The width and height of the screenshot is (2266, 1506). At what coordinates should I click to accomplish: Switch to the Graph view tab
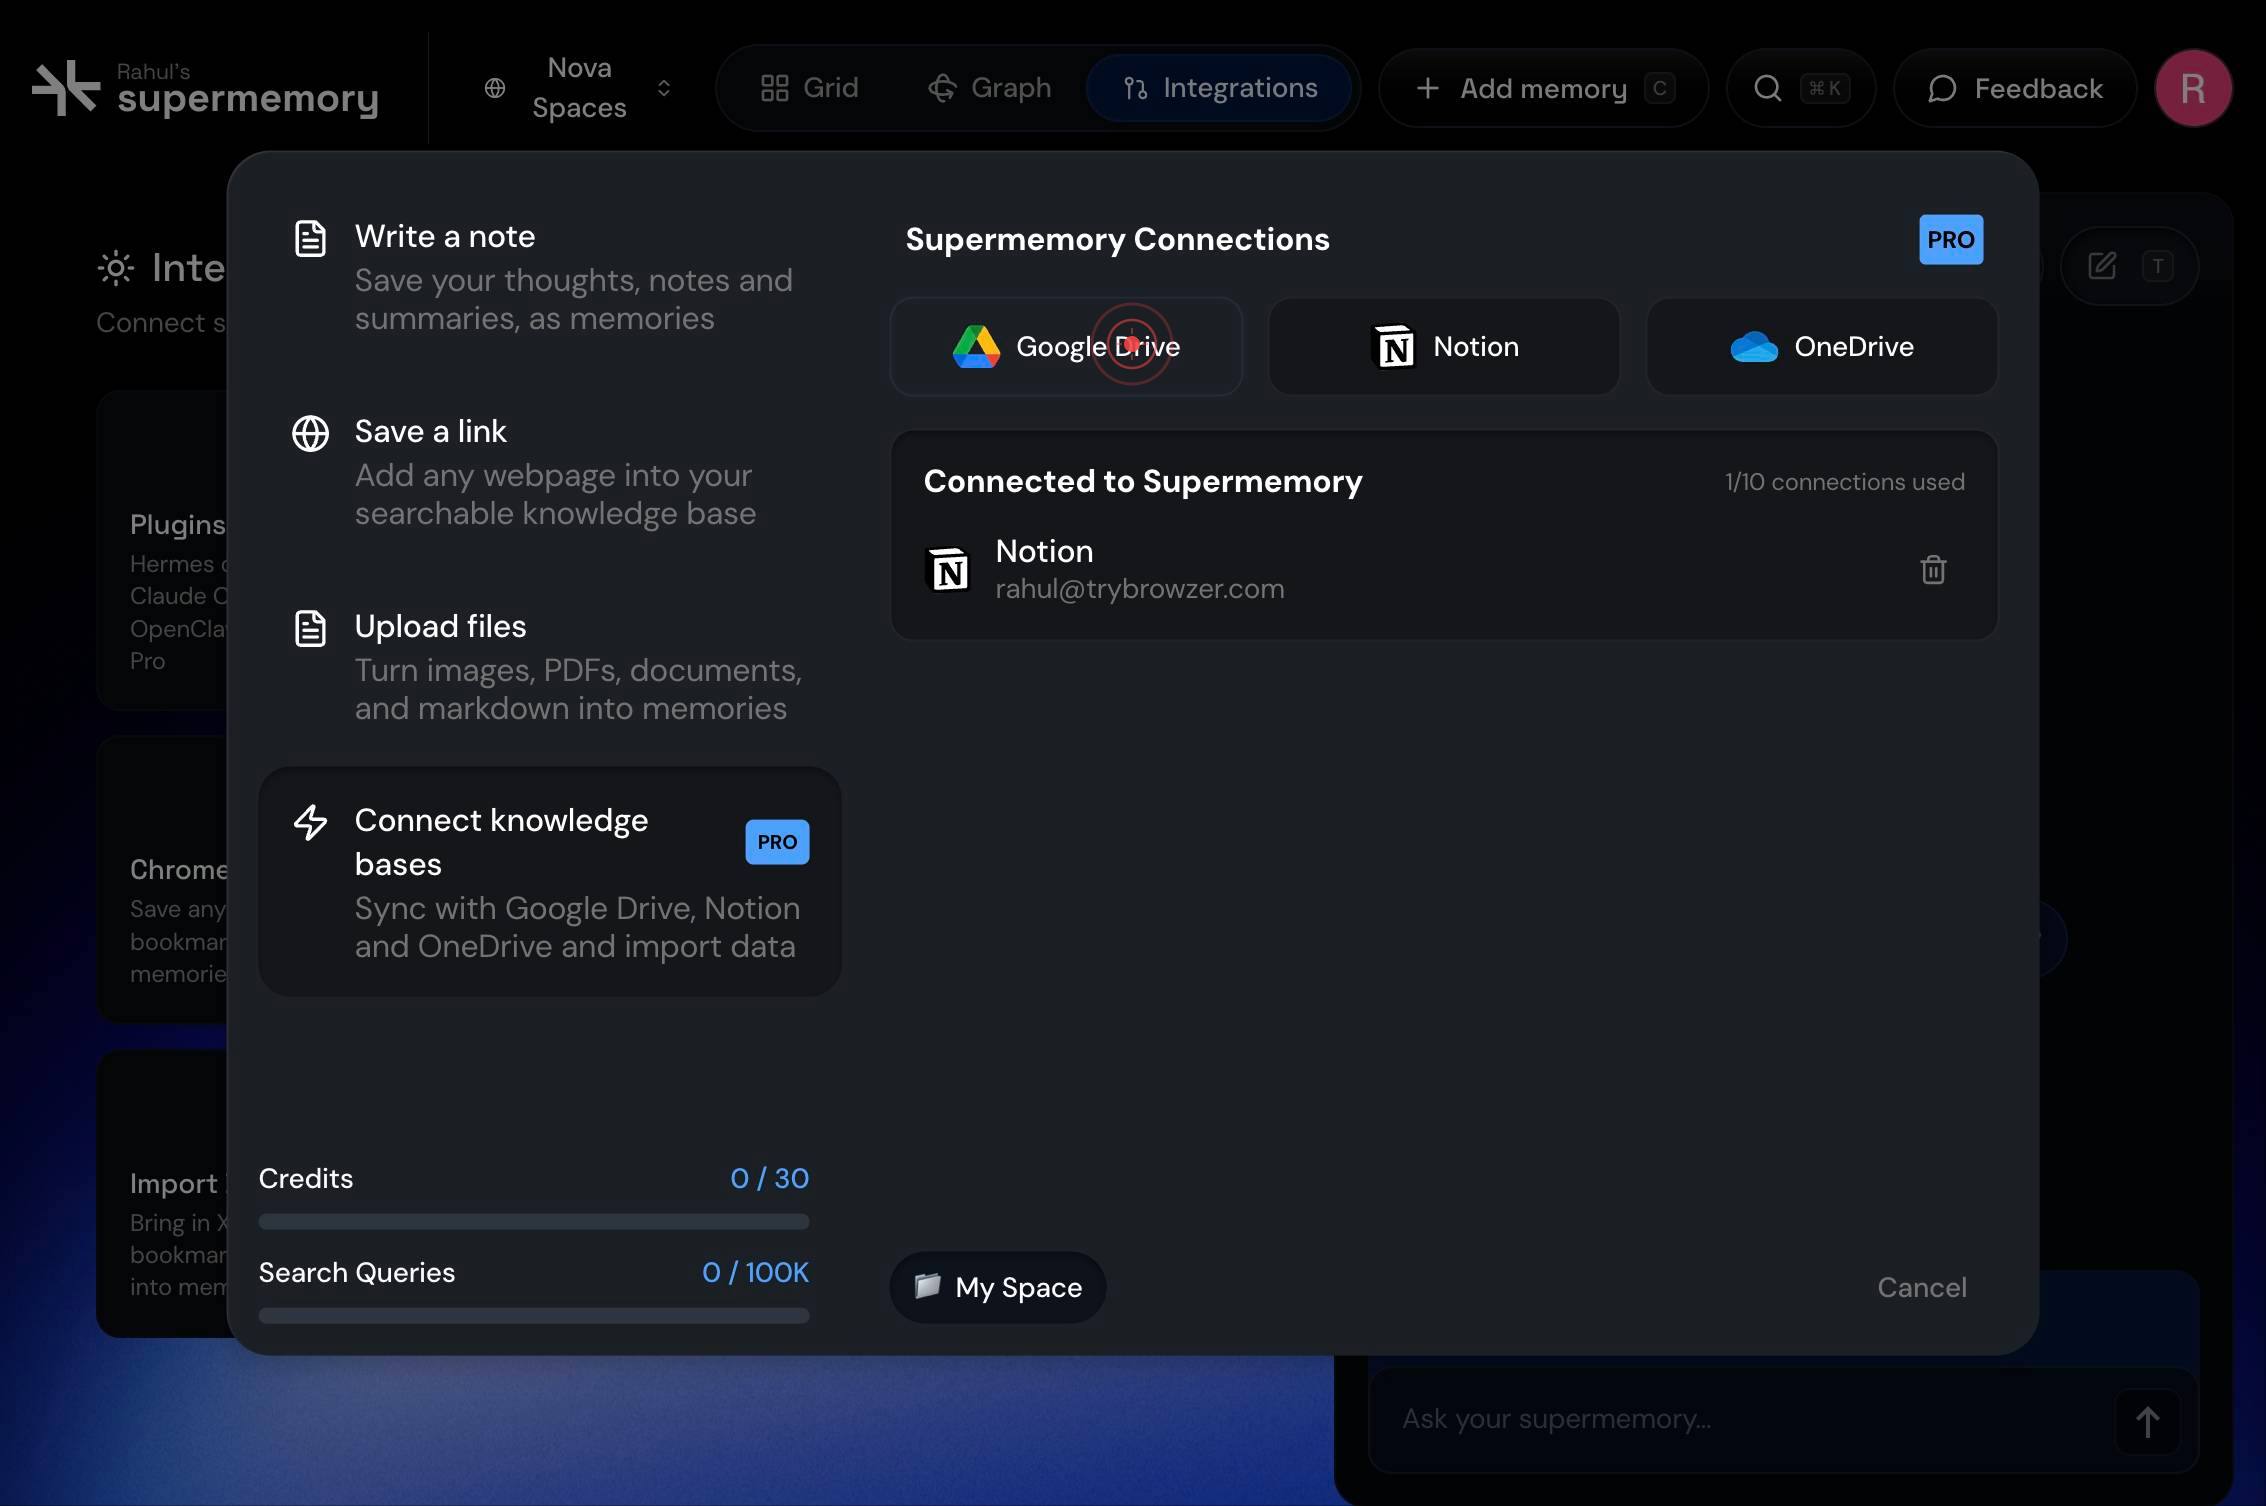pyautogui.click(x=990, y=88)
